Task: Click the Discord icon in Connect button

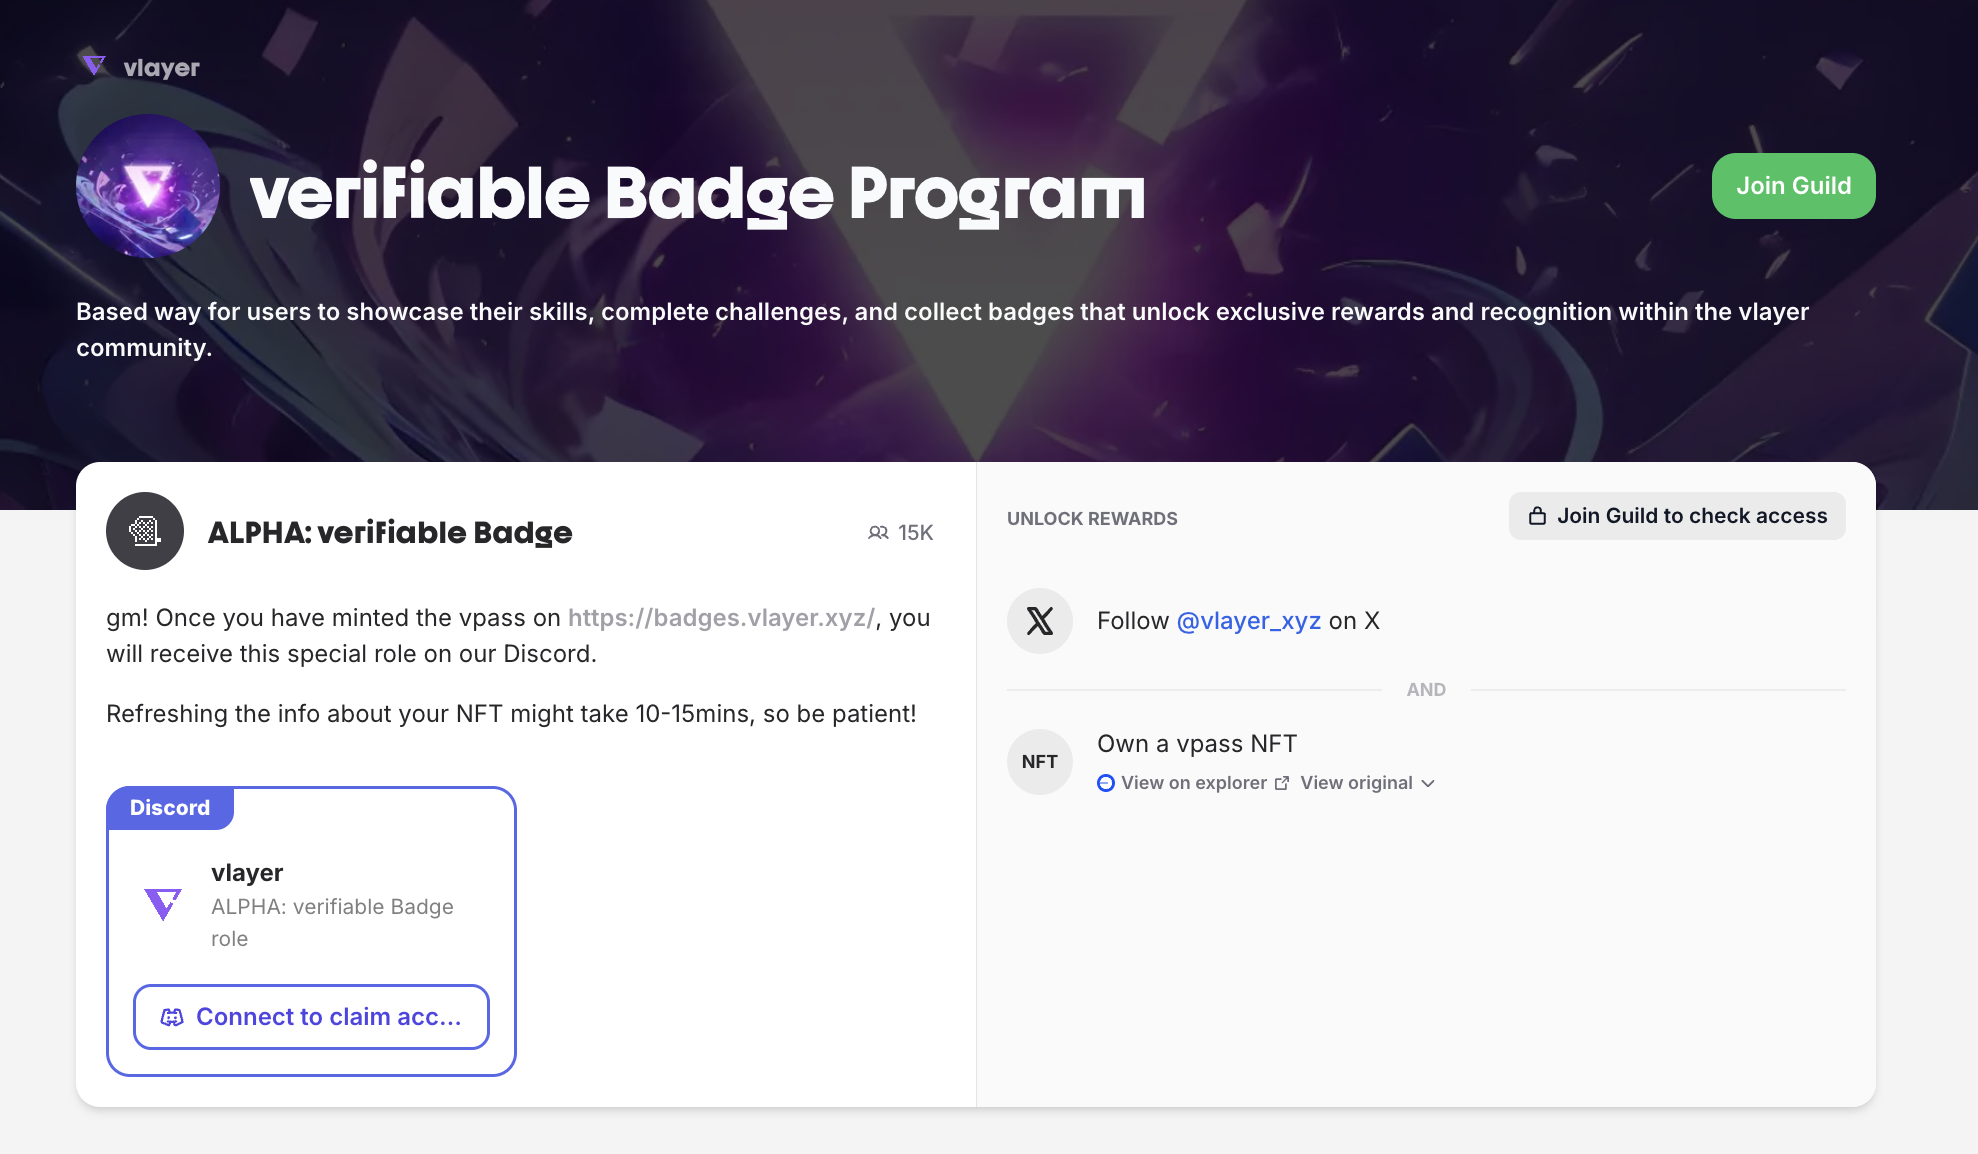Action: tap(172, 1017)
